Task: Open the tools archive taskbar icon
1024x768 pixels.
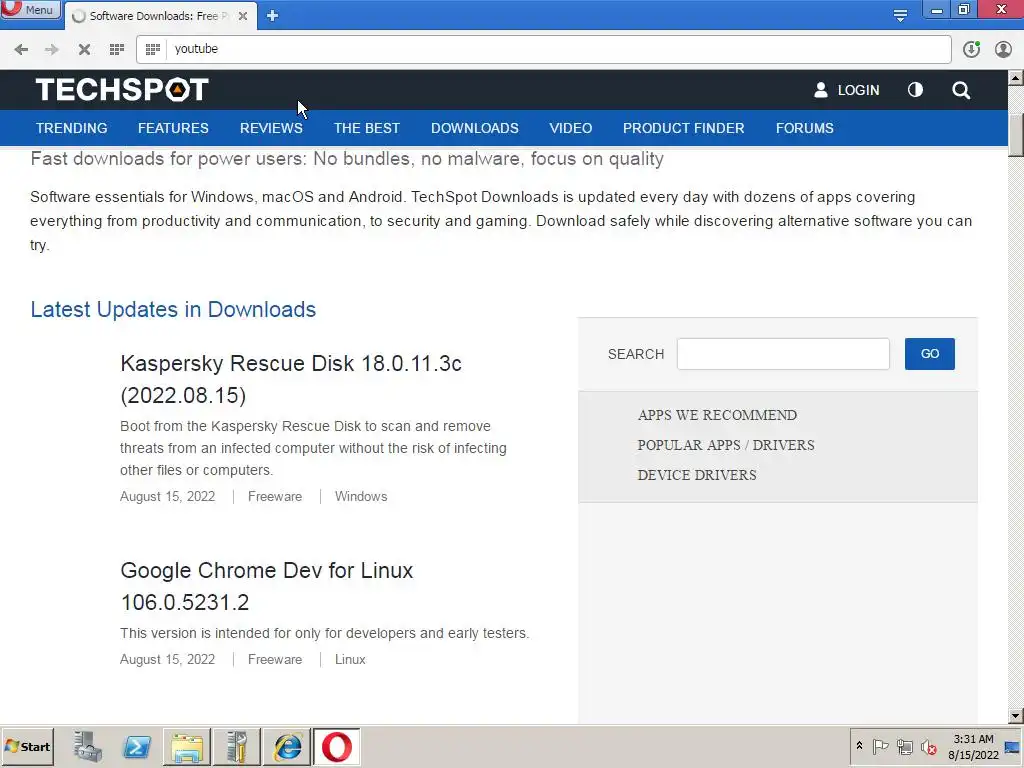Action: [236, 746]
